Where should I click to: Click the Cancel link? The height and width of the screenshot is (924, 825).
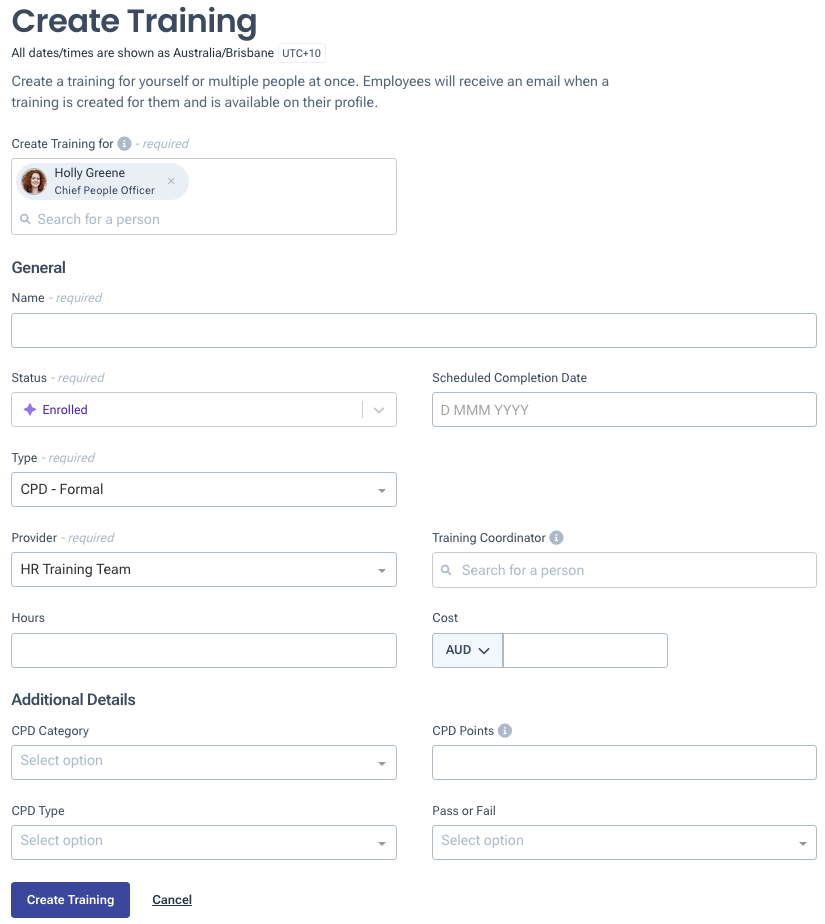(172, 899)
